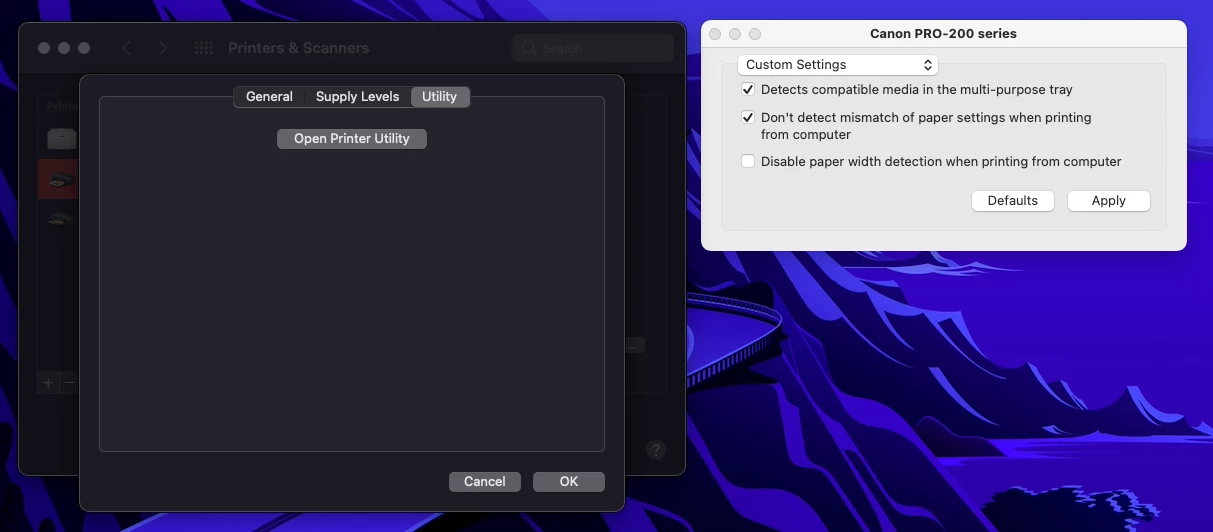Toggle Don't detect mismatch of paper settings
The height and width of the screenshot is (532, 1213).
748,118
